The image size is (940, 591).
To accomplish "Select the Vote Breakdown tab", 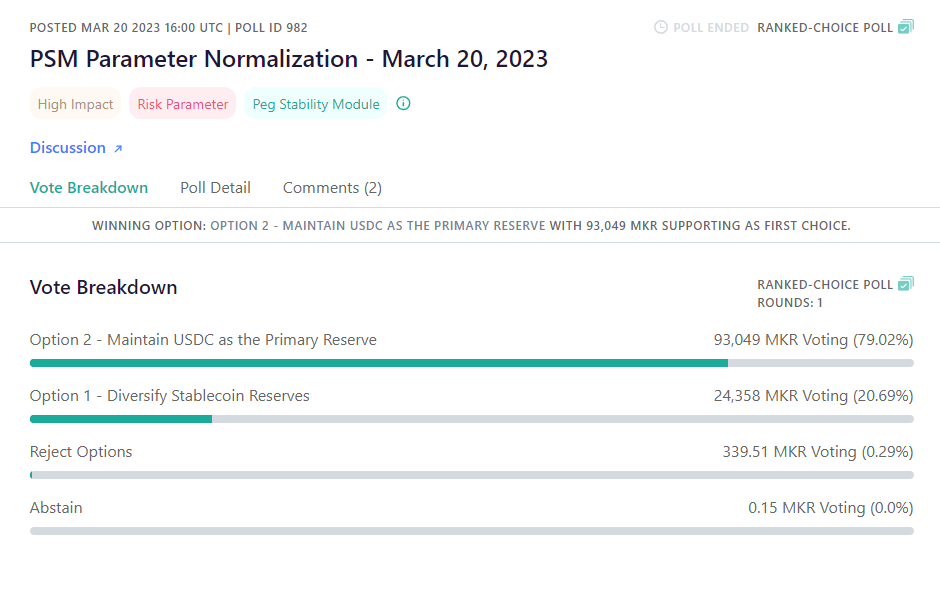I will tap(89, 188).
